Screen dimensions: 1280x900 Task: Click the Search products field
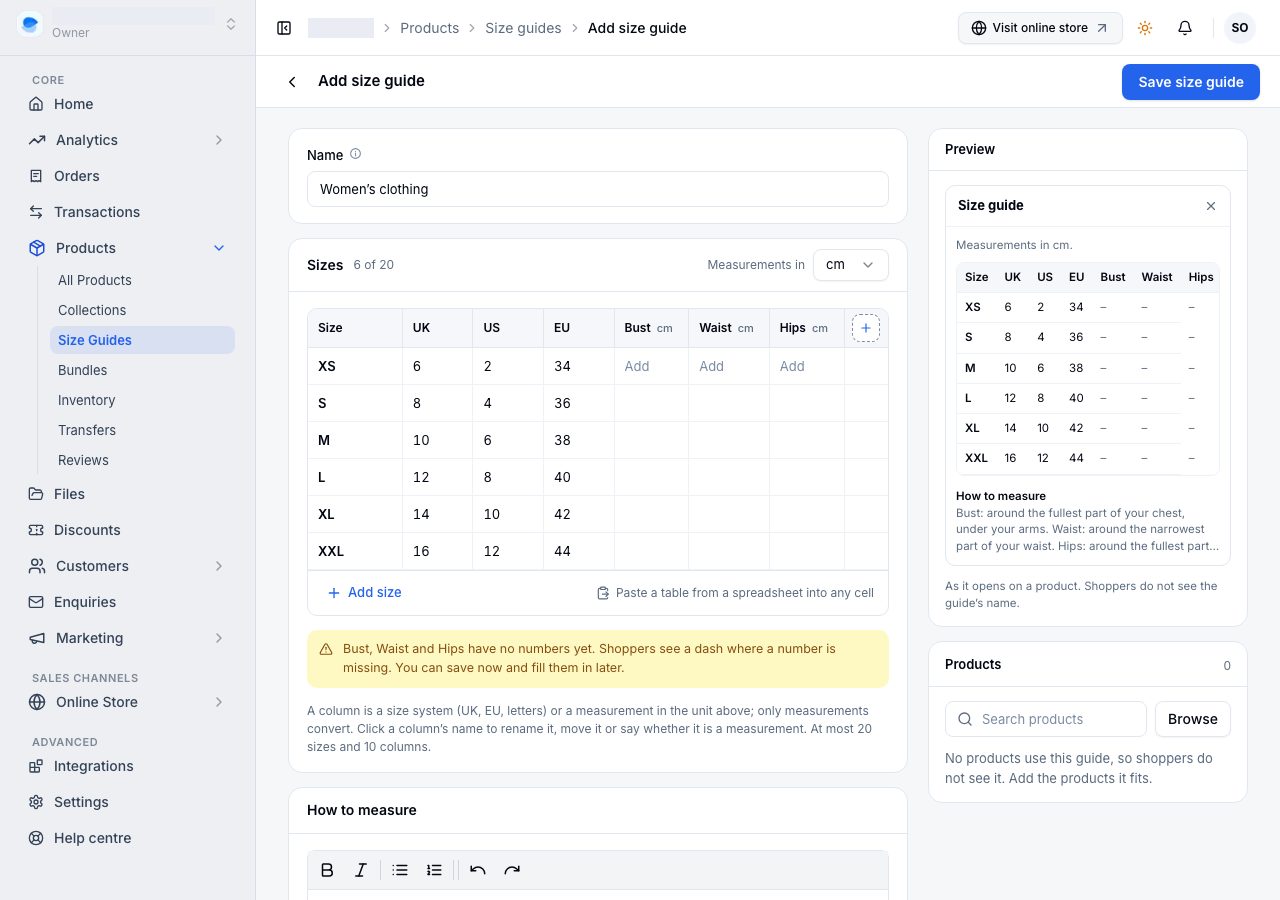pyautogui.click(x=1045, y=719)
